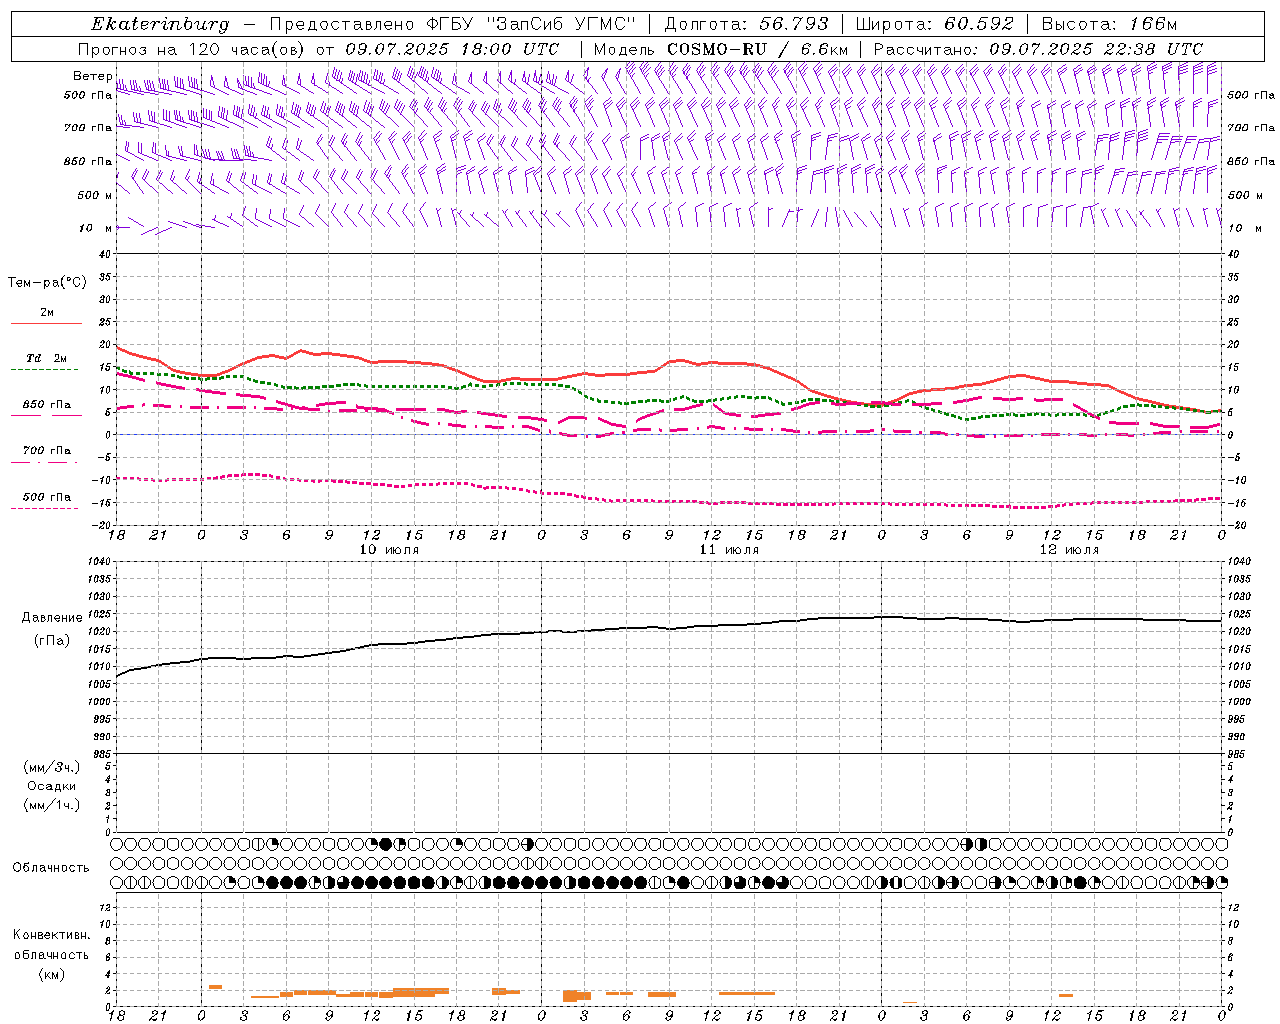The width and height of the screenshot is (1280, 1024).
Task: Click the 'Широта: 60.592' value
Action: coord(935,24)
